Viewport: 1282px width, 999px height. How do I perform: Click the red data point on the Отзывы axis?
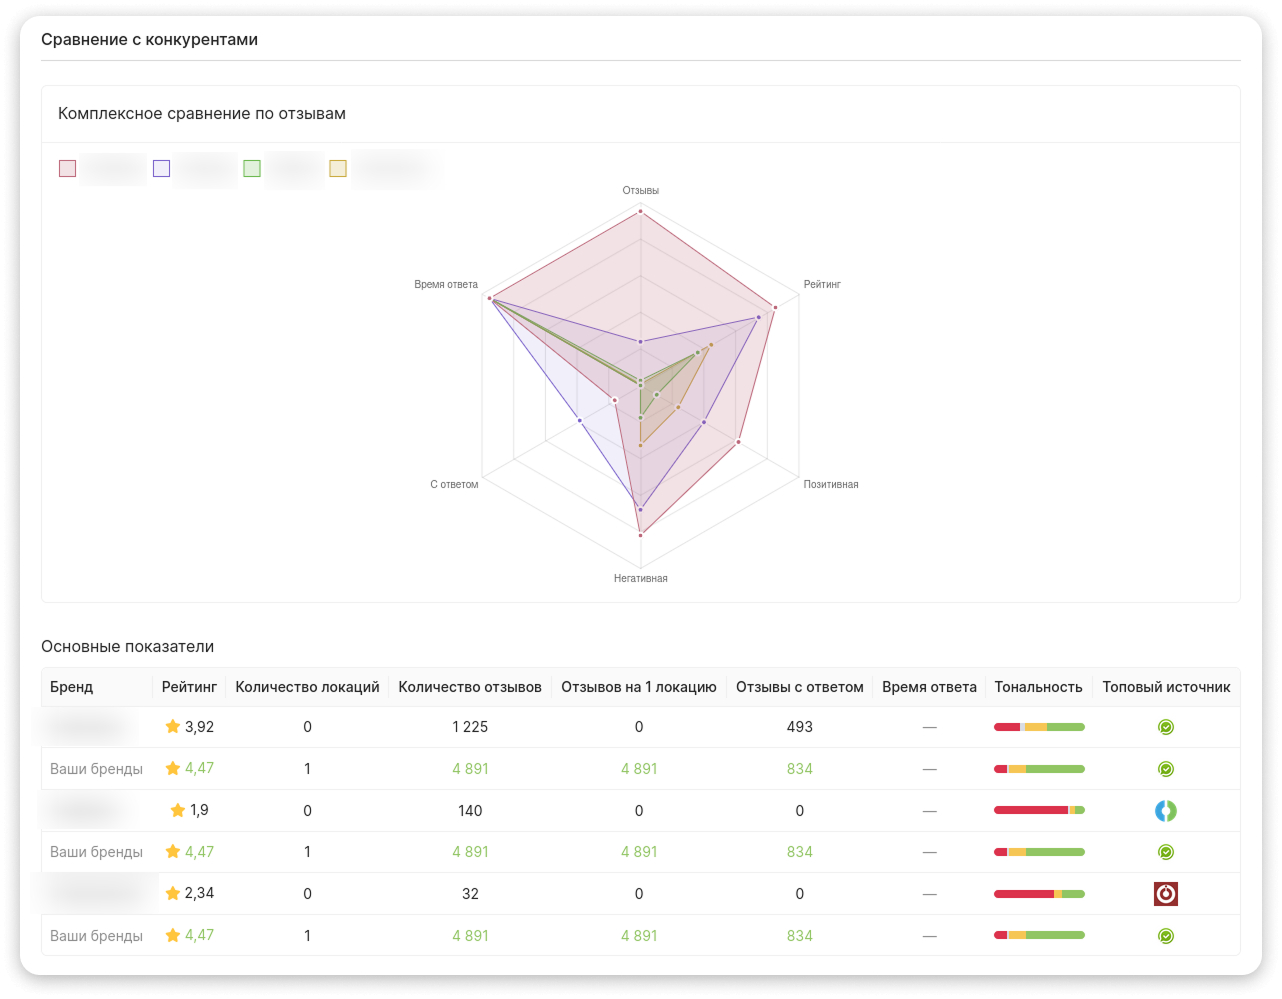[x=641, y=211]
